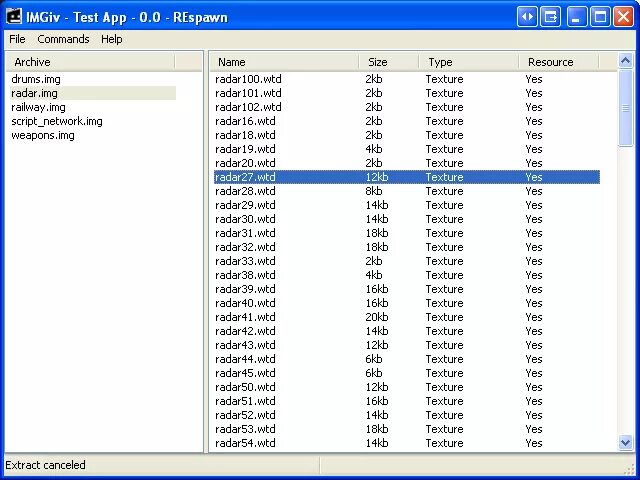Viewport: 640px width, 480px height.
Task: Select radar54.wtd file
Action: [407, 443]
